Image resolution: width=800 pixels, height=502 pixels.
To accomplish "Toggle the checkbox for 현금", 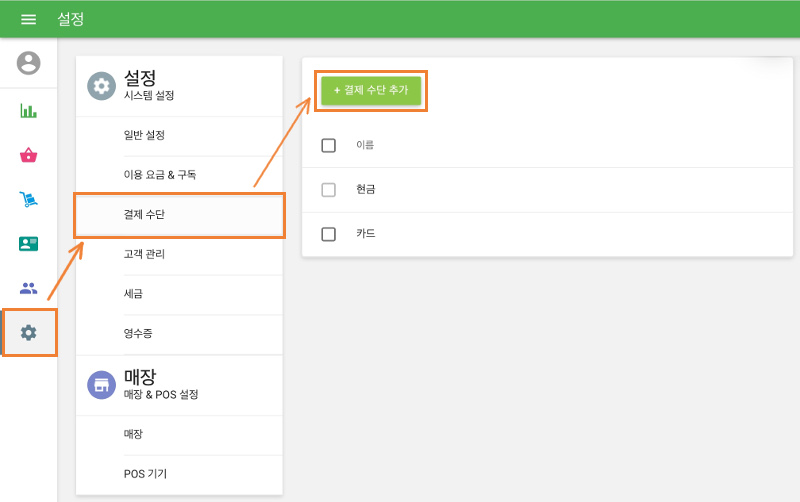I will click(x=329, y=190).
